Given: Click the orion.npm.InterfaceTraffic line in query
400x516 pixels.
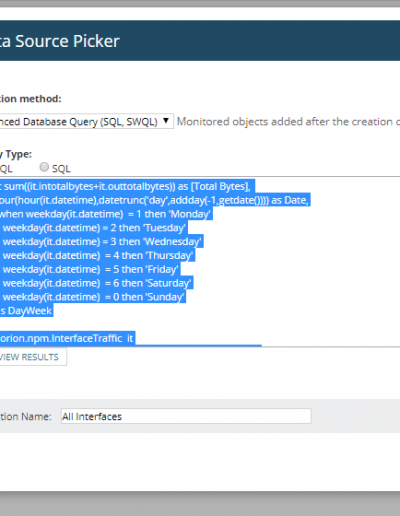Looking at the screenshot, I should (67, 339).
